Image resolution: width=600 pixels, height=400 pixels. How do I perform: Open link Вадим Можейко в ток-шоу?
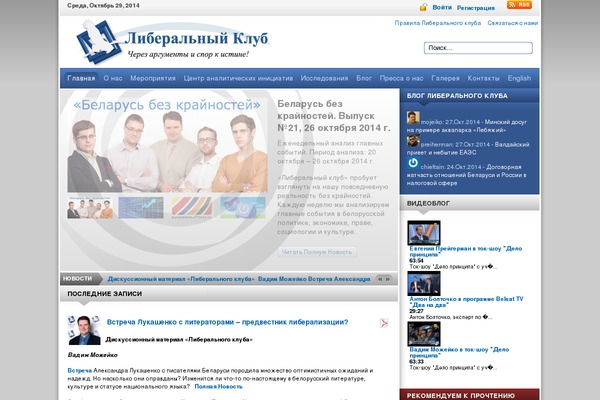(459, 353)
